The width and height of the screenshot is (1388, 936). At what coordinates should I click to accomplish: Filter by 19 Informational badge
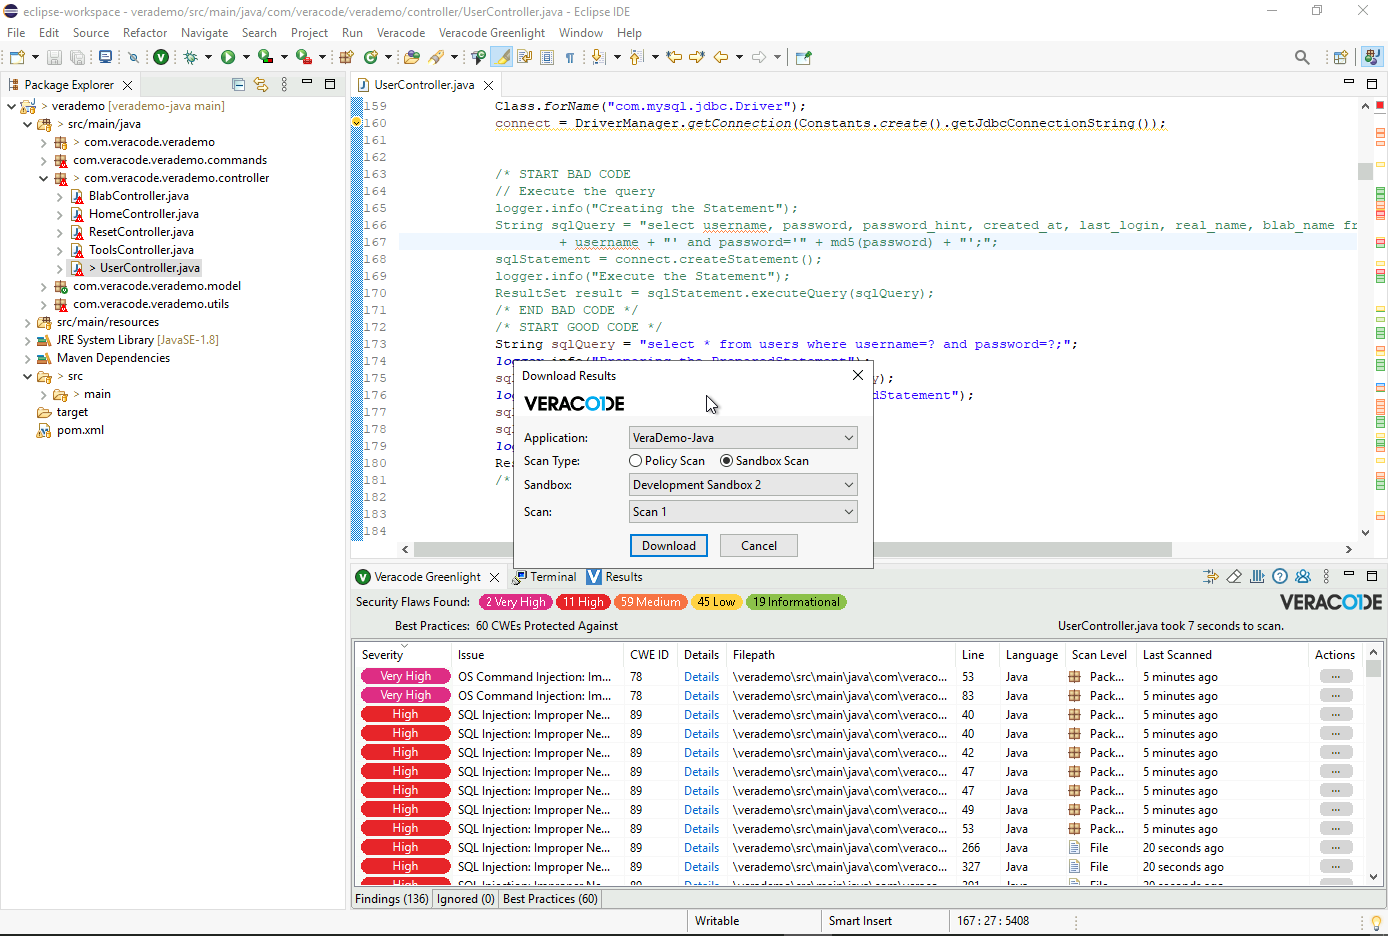click(x=796, y=602)
